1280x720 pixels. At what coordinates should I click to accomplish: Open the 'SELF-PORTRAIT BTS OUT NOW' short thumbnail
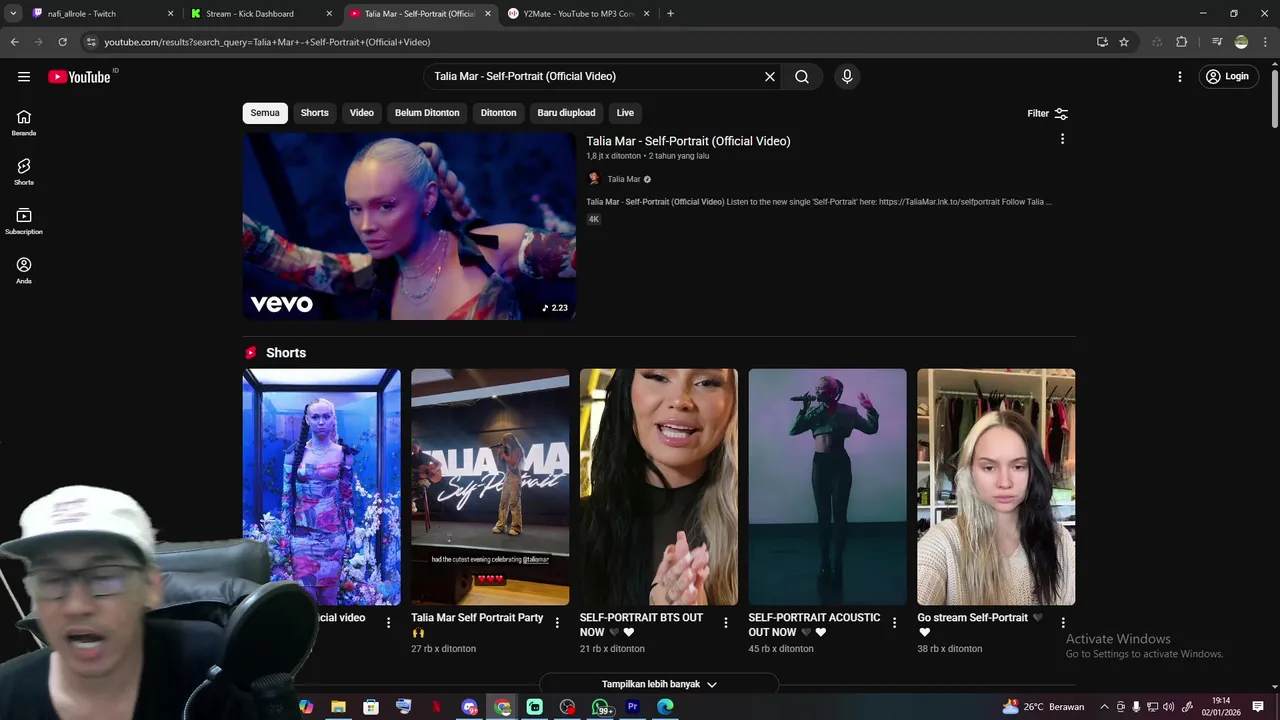click(x=659, y=487)
